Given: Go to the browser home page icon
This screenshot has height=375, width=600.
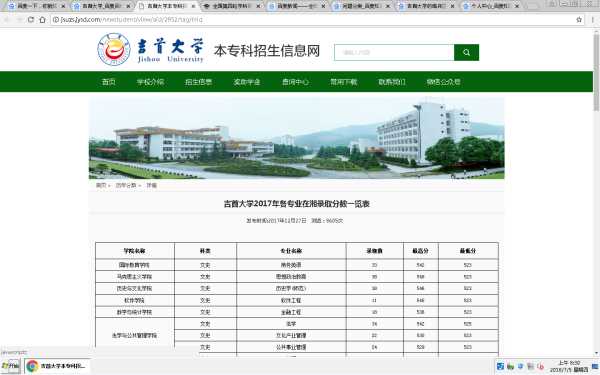Looking at the screenshot, I should (42, 20).
